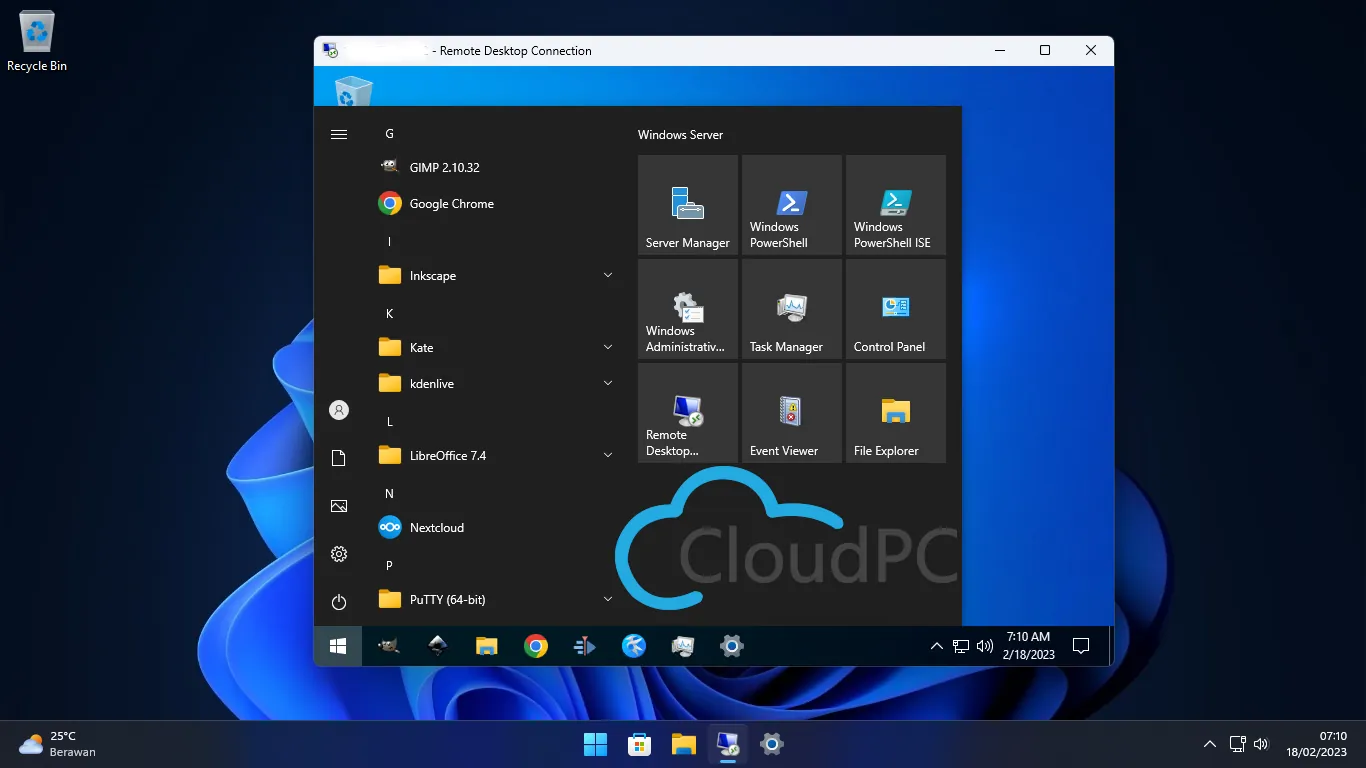This screenshot has height=768, width=1366.
Task: Open remote Action Center notifications icon
Action: 1081,646
